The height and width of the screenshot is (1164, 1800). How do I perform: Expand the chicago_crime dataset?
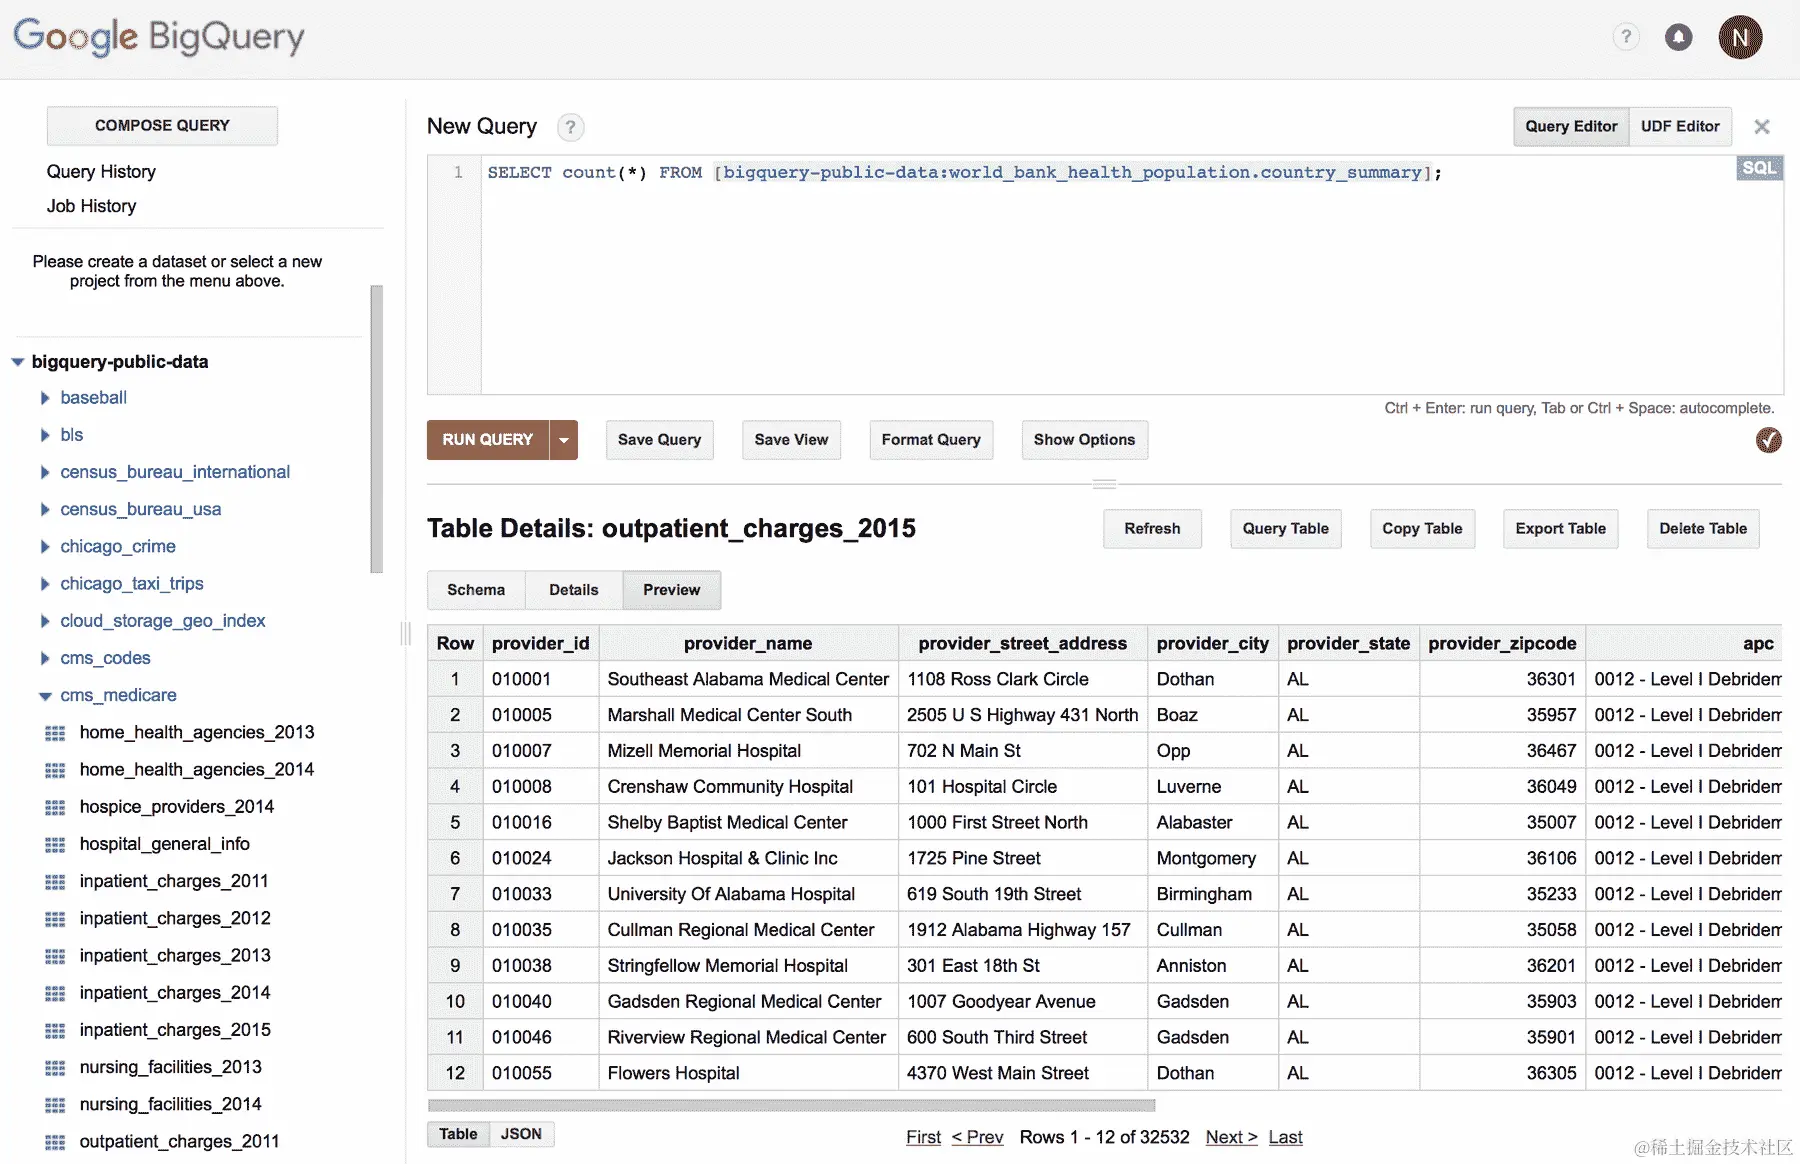click(x=45, y=547)
